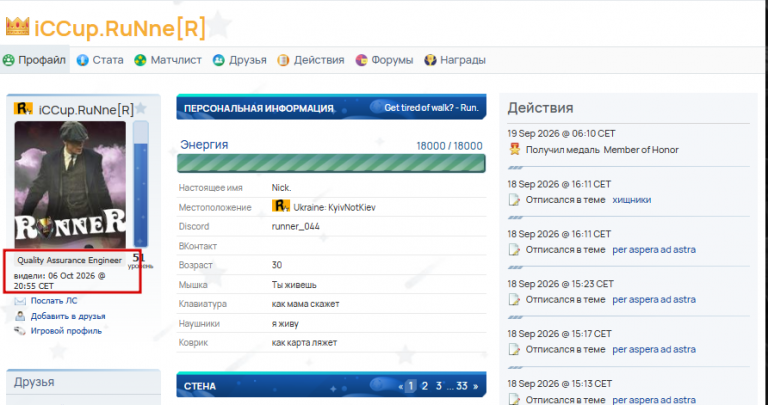Click the Member of Honor medal icon
This screenshot has width=768, height=405.
point(514,149)
